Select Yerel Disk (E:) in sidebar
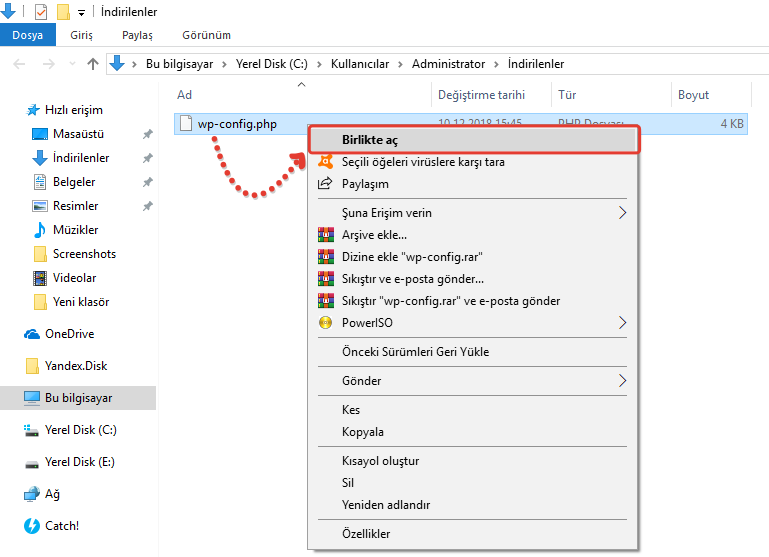 pyautogui.click(x=80, y=462)
